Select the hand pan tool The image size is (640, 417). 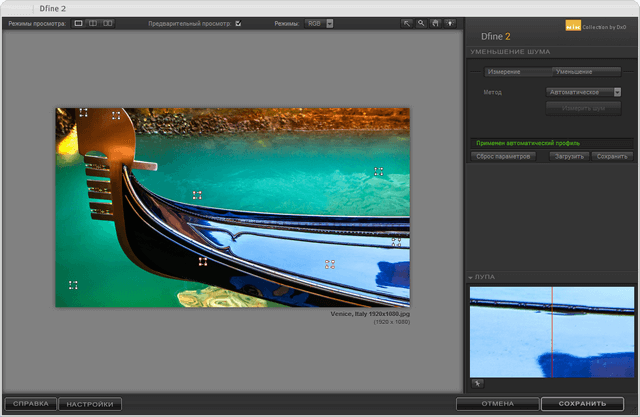tap(435, 22)
